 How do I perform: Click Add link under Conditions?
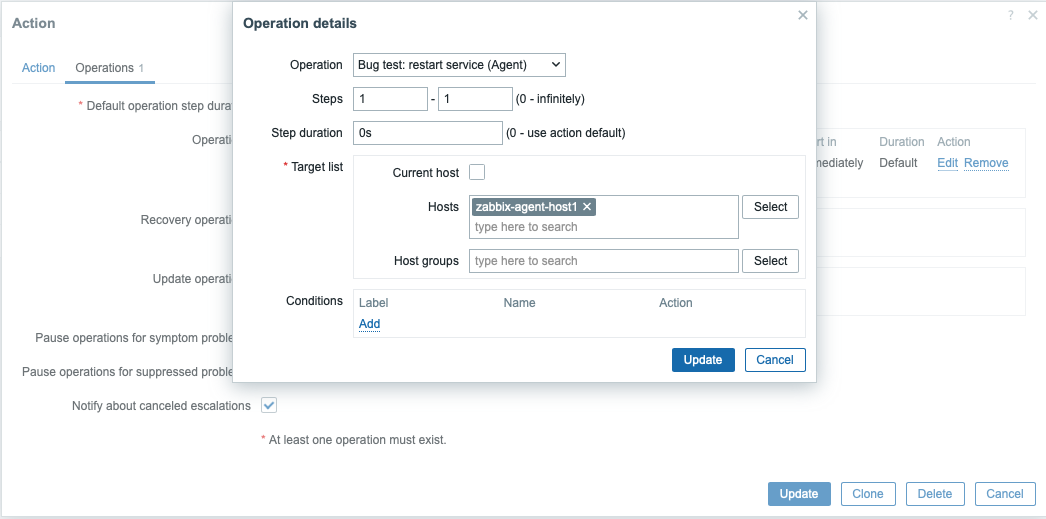click(x=369, y=324)
